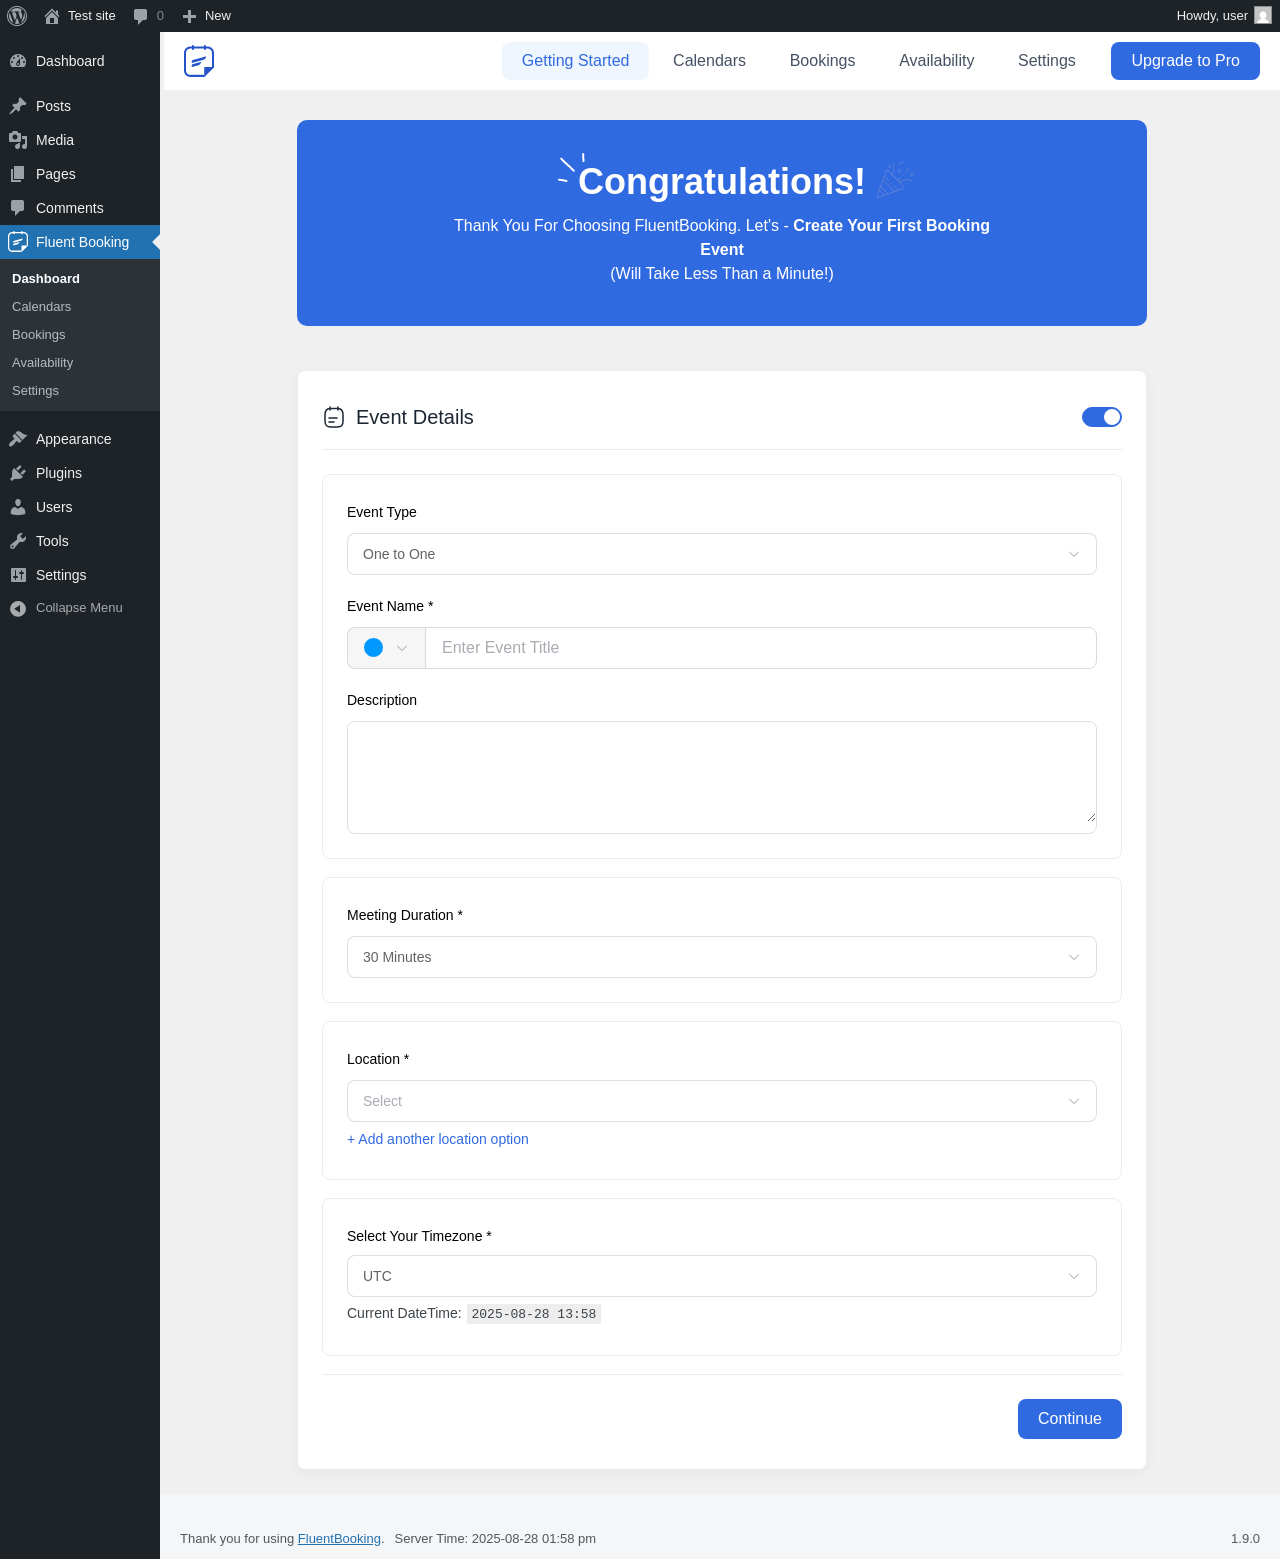1280x1559 pixels.
Task: Click the Fluent Booking sidebar icon
Action: click(x=18, y=242)
